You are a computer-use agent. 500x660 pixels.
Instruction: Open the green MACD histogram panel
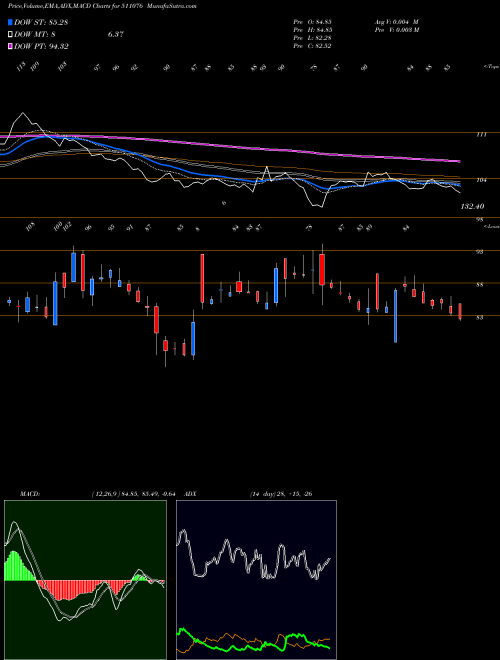click(x=85, y=580)
